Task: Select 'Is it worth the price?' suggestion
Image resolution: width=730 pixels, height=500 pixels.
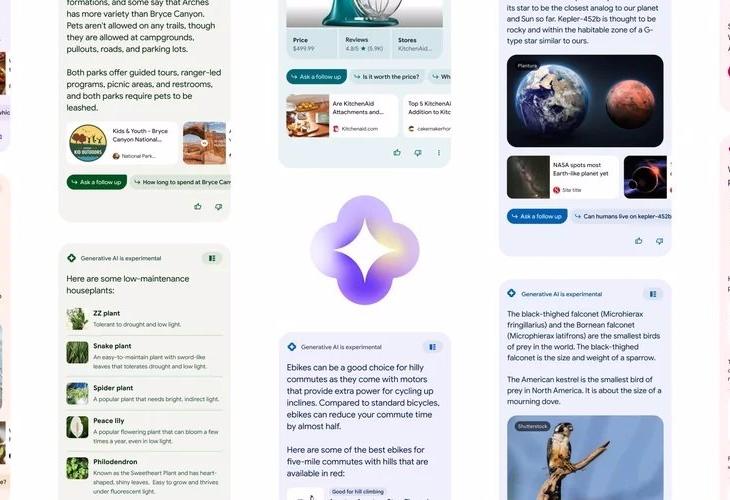Action: (386, 77)
